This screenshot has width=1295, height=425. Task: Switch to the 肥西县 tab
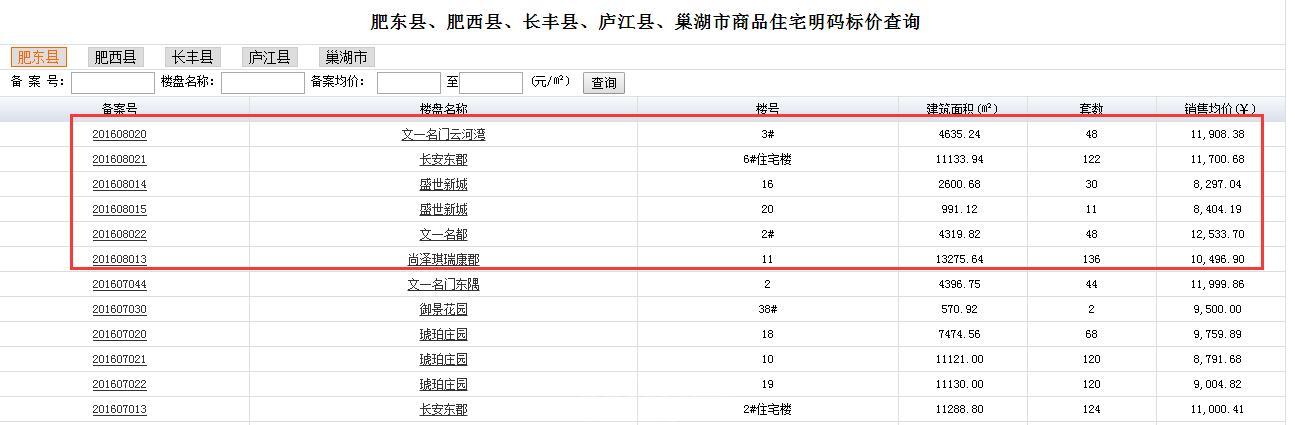(115, 57)
